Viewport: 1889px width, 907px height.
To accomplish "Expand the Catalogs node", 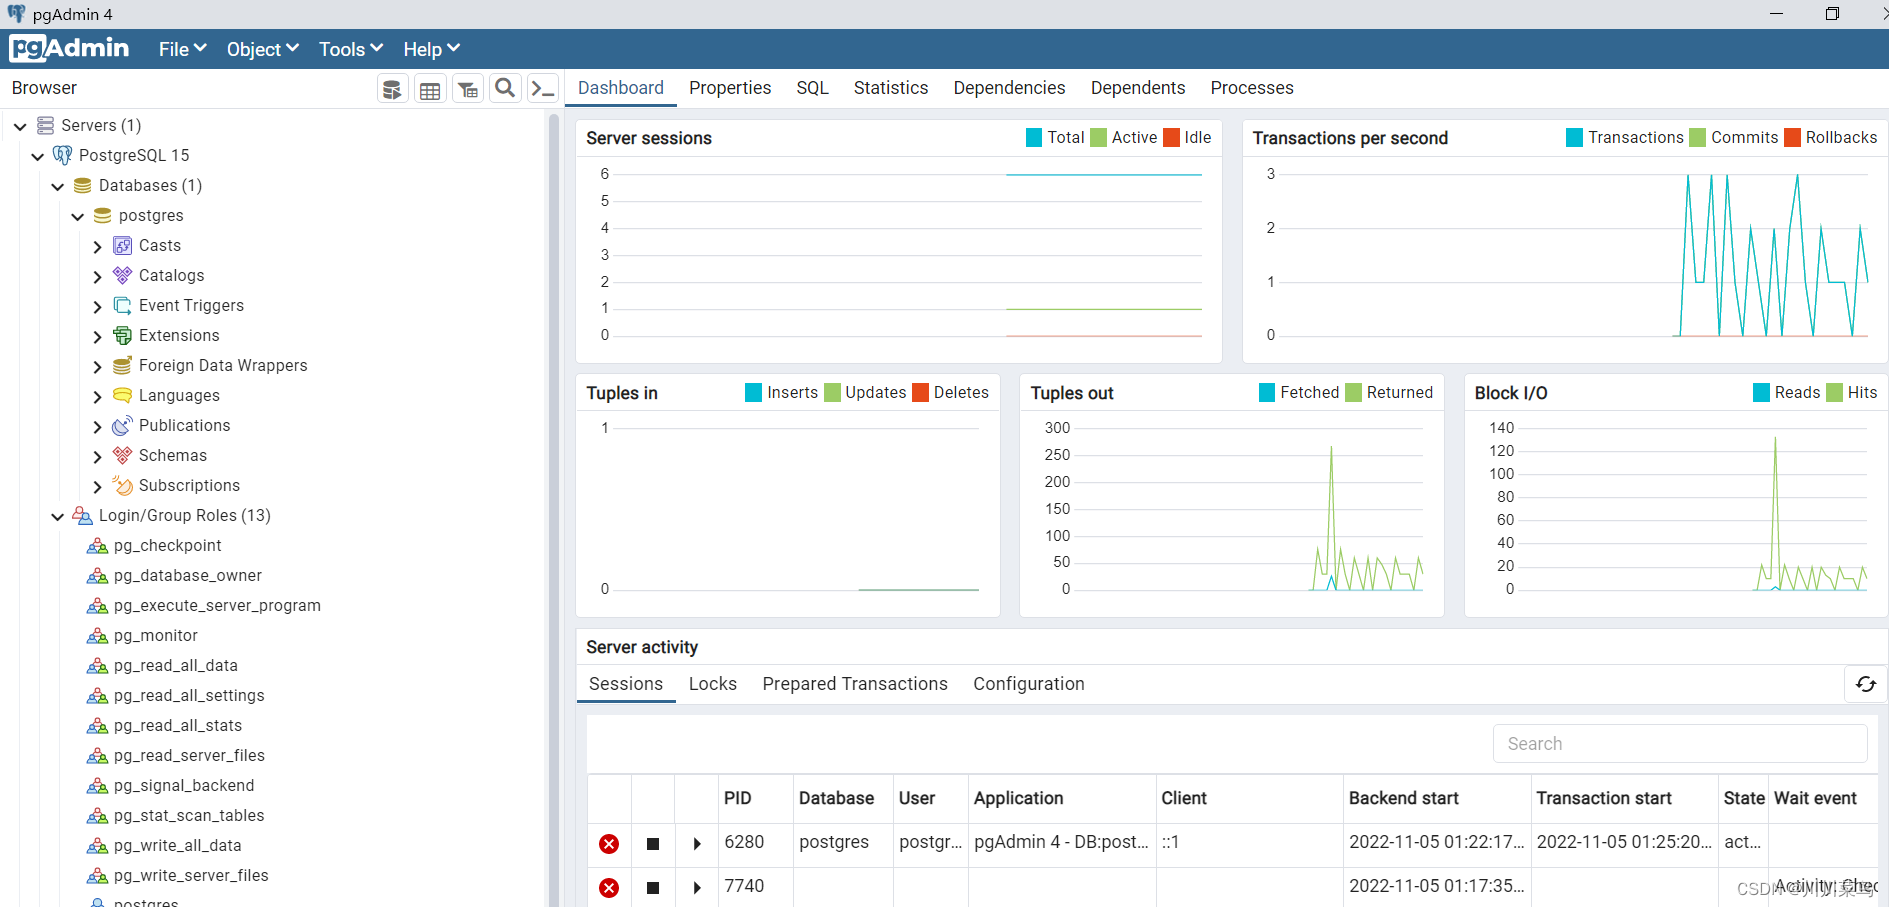I will (x=97, y=276).
